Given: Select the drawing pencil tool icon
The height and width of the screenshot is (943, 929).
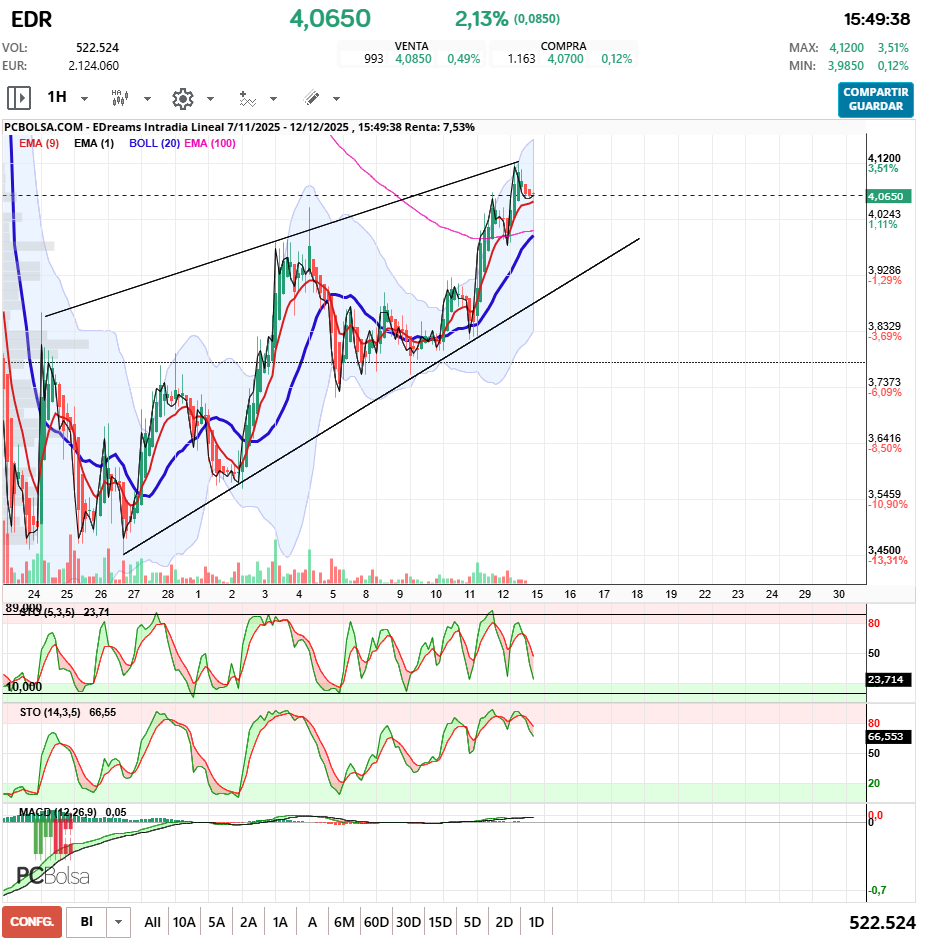Looking at the screenshot, I should [311, 98].
